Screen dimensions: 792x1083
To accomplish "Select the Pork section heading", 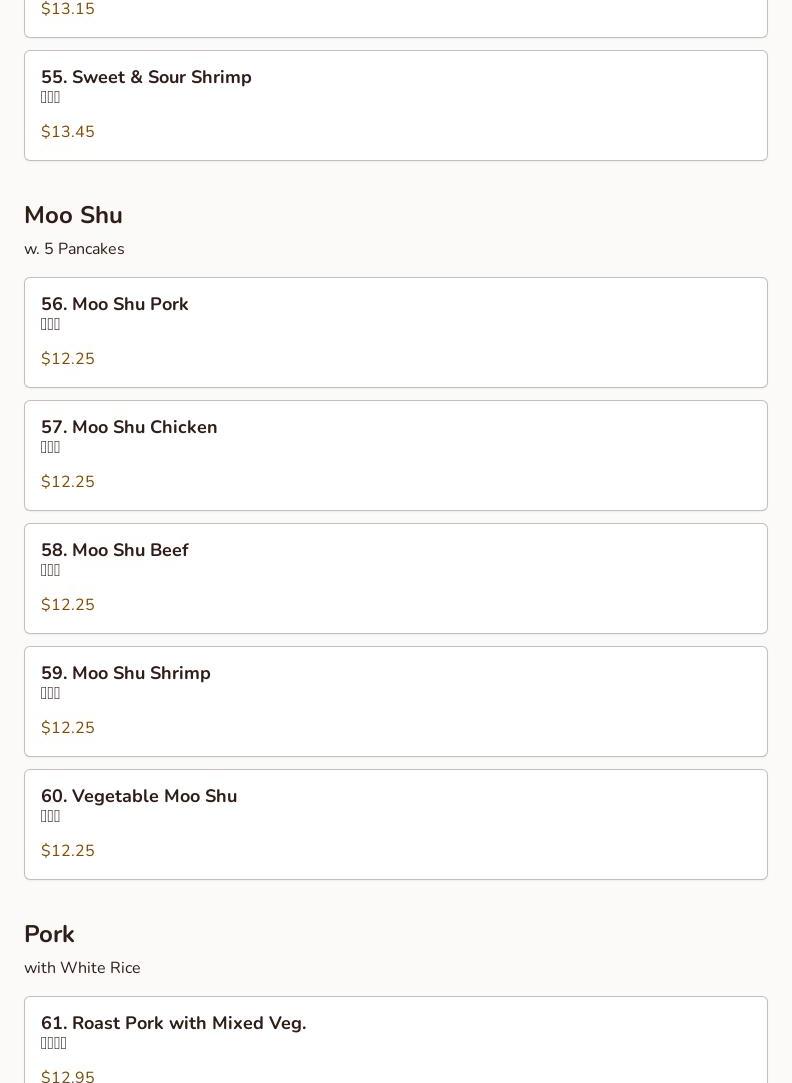I will click(49, 934).
